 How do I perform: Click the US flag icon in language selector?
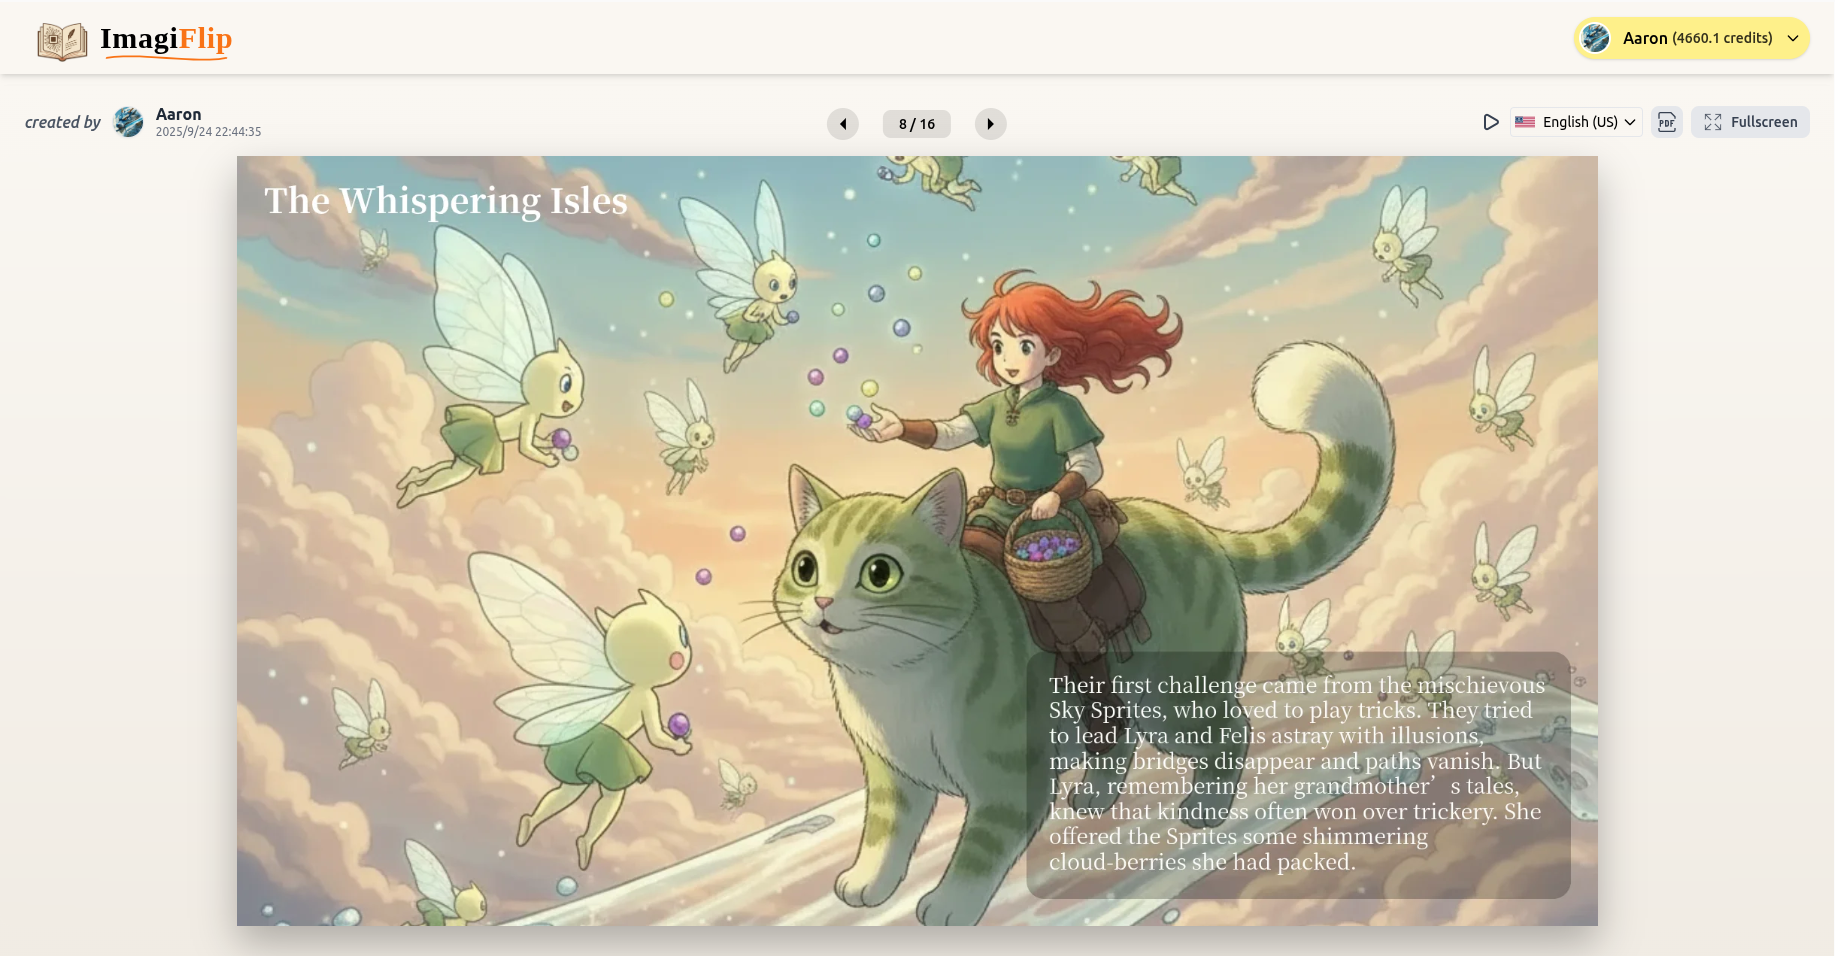tap(1524, 121)
